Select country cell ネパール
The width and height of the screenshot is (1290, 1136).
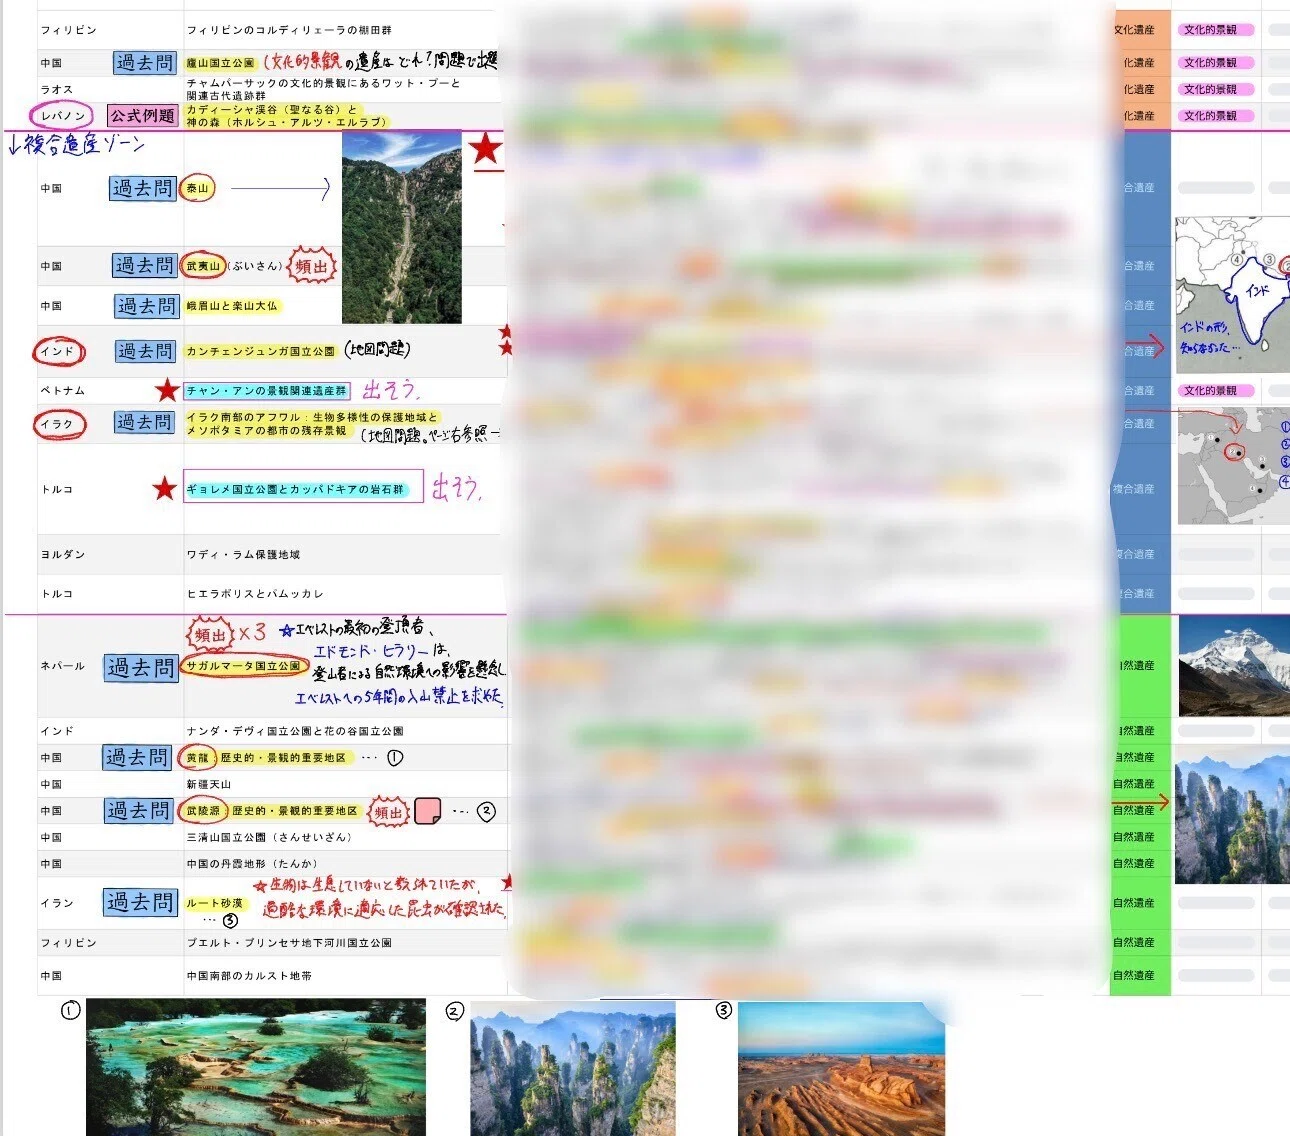[62, 666]
